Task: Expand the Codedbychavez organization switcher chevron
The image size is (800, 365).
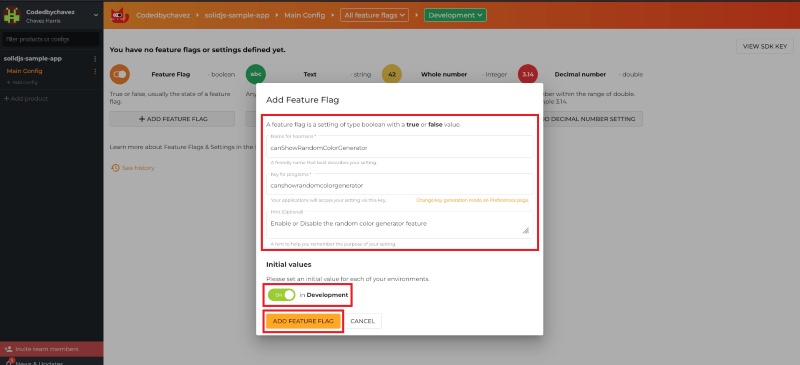Action: point(95,15)
